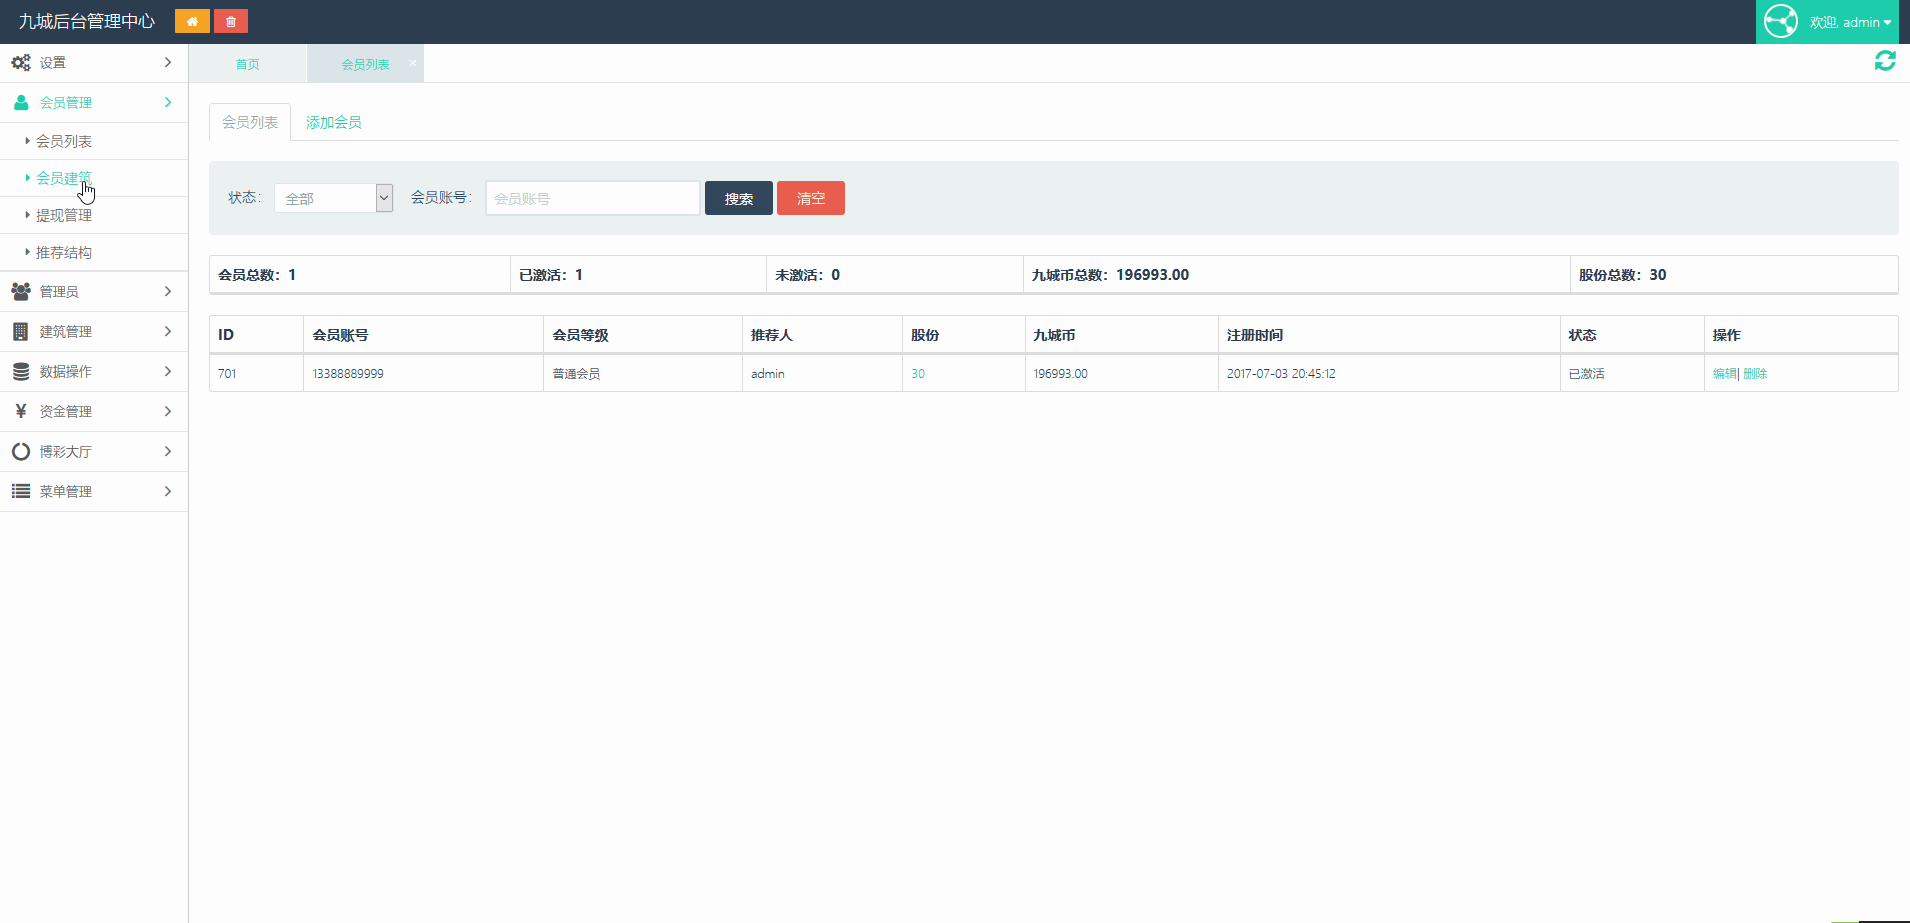
Task: Click the 建筑管理 building icon
Action: (x=20, y=331)
